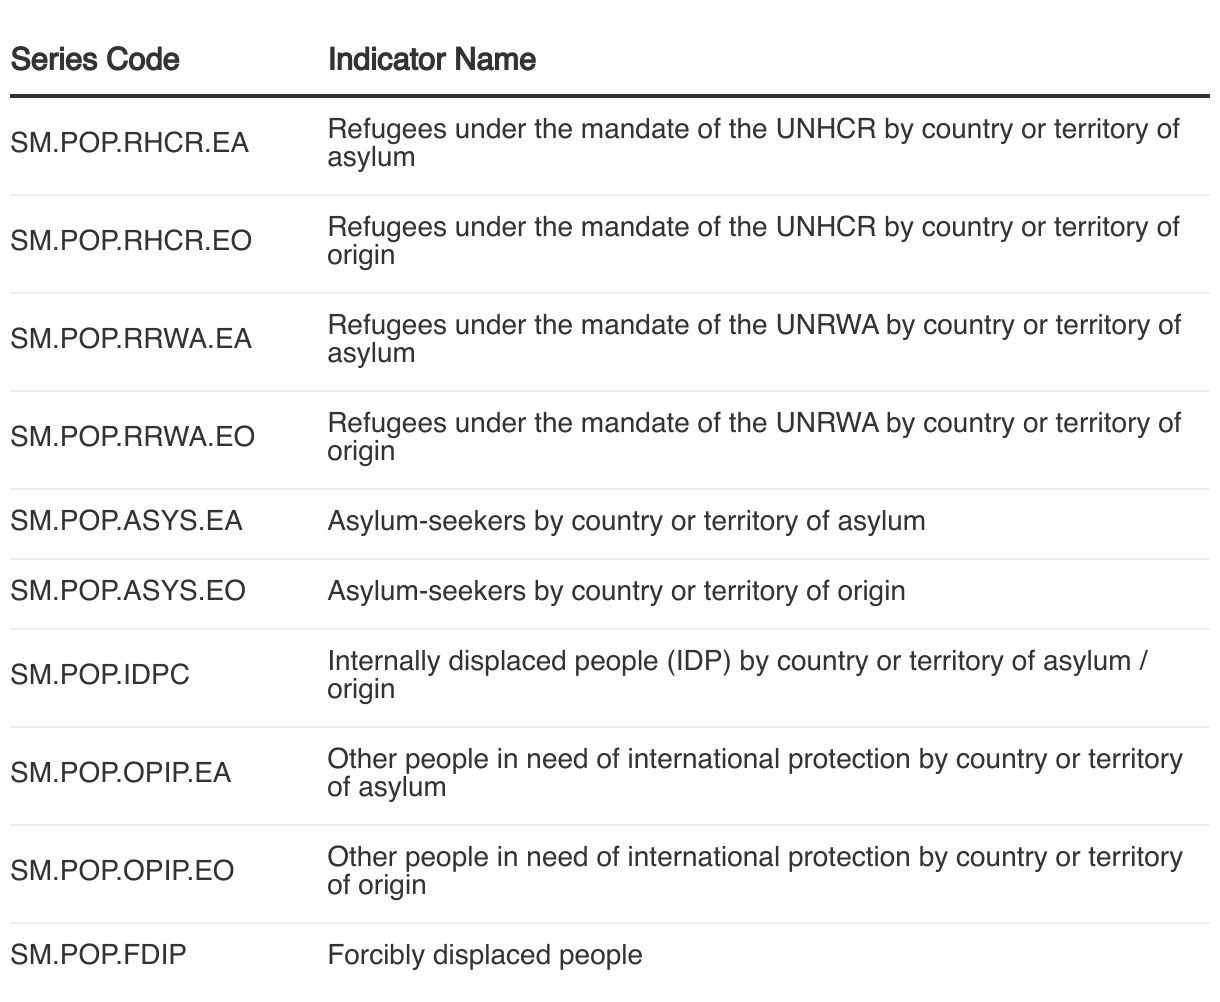
Task: Select series code SM.POP.OPIP.EA
Action: (121, 773)
